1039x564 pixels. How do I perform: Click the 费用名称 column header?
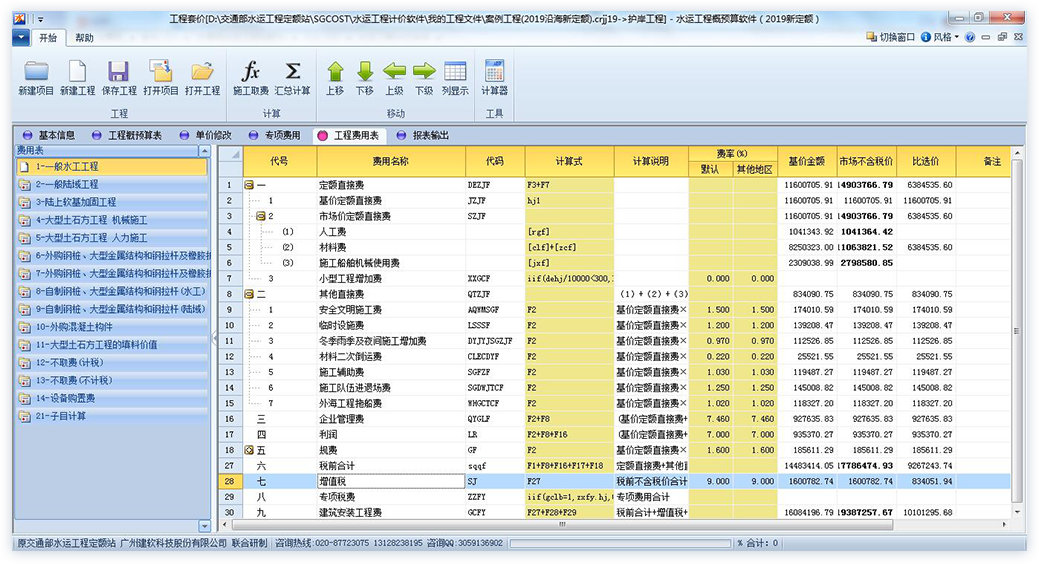coord(391,161)
